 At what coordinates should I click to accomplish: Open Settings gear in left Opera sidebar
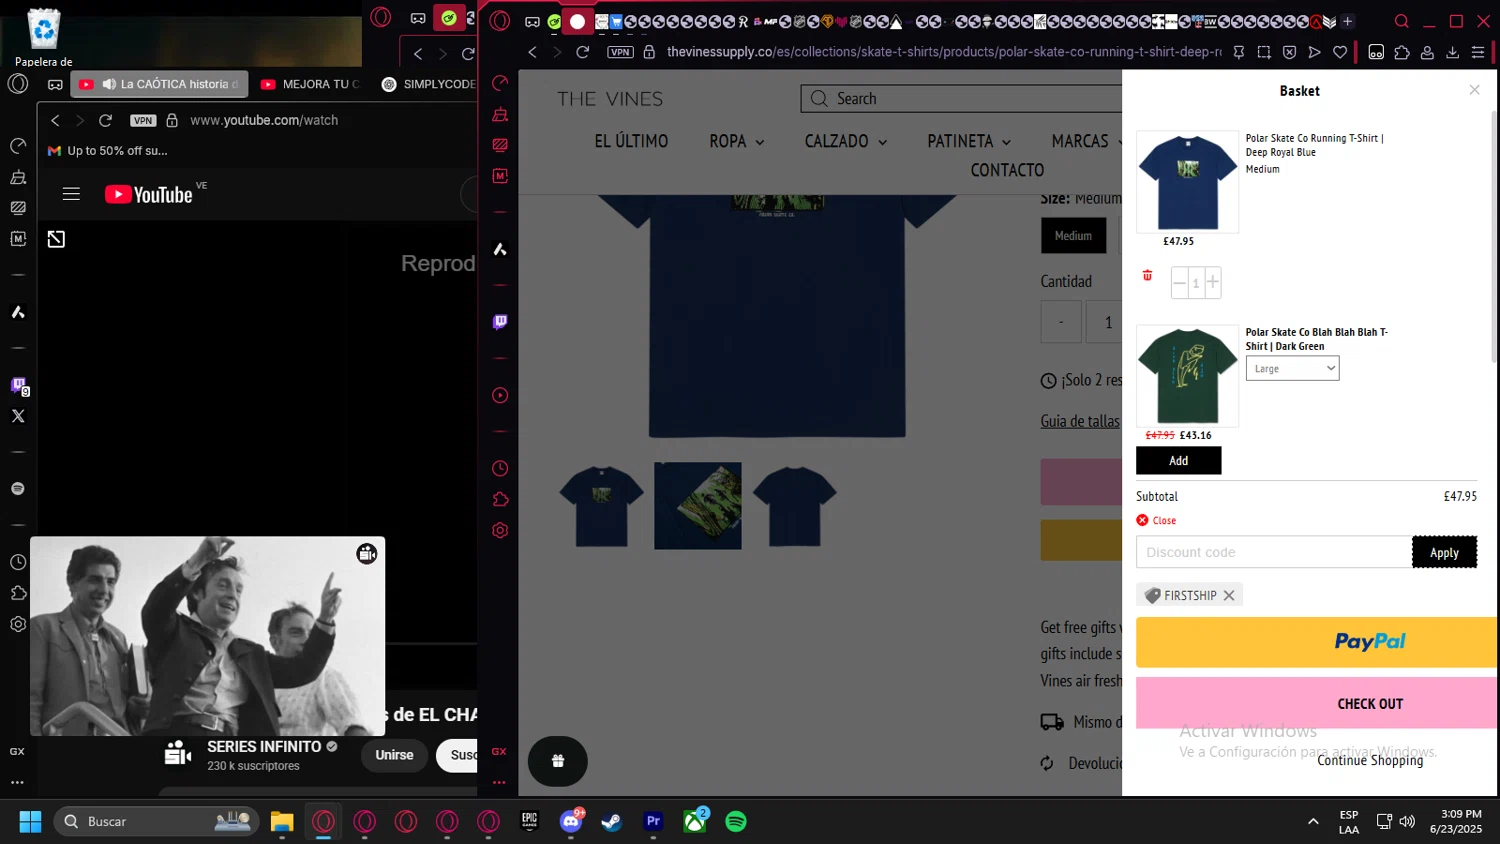[x=18, y=624]
